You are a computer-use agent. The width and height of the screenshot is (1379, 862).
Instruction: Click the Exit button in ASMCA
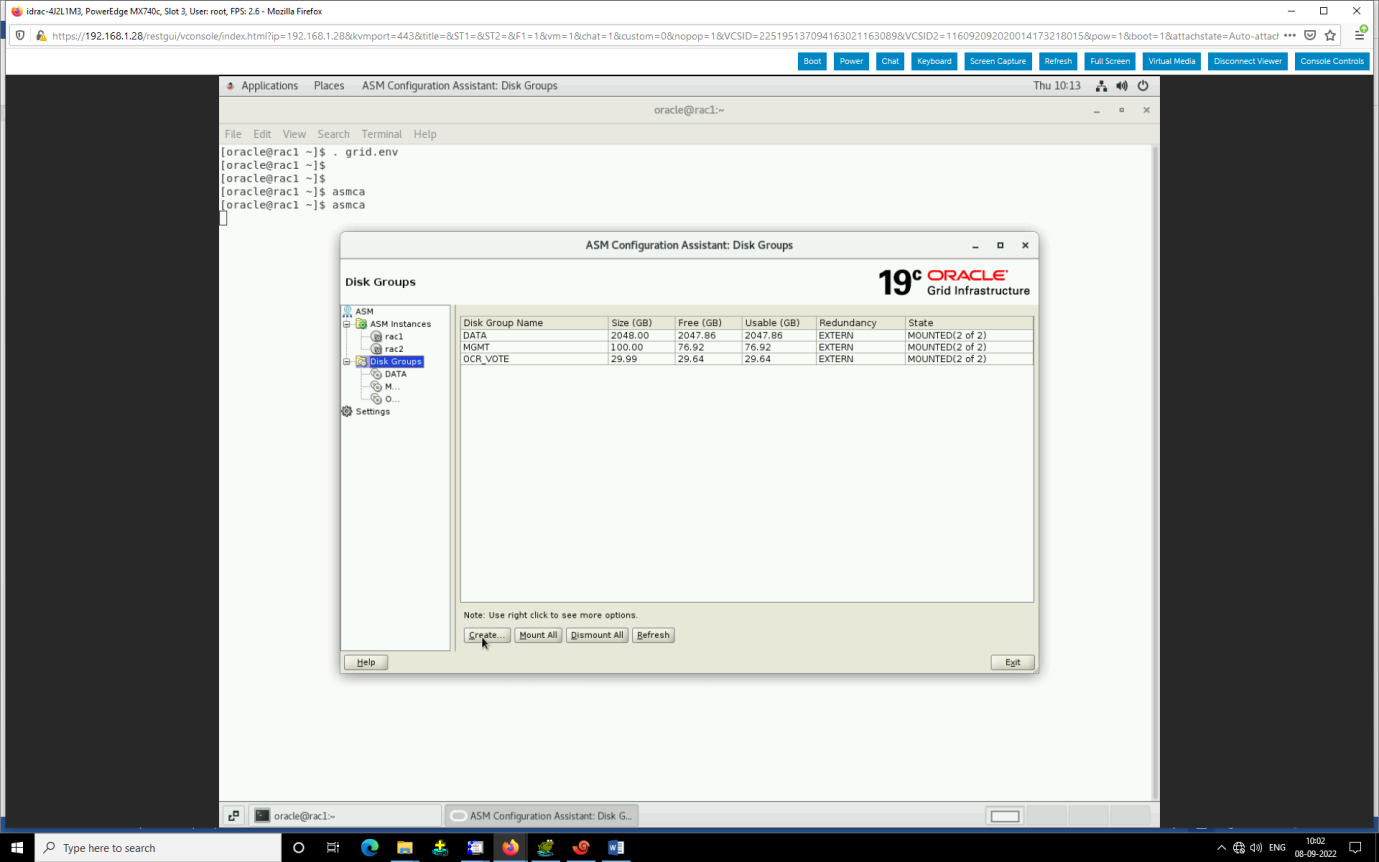click(x=1012, y=662)
